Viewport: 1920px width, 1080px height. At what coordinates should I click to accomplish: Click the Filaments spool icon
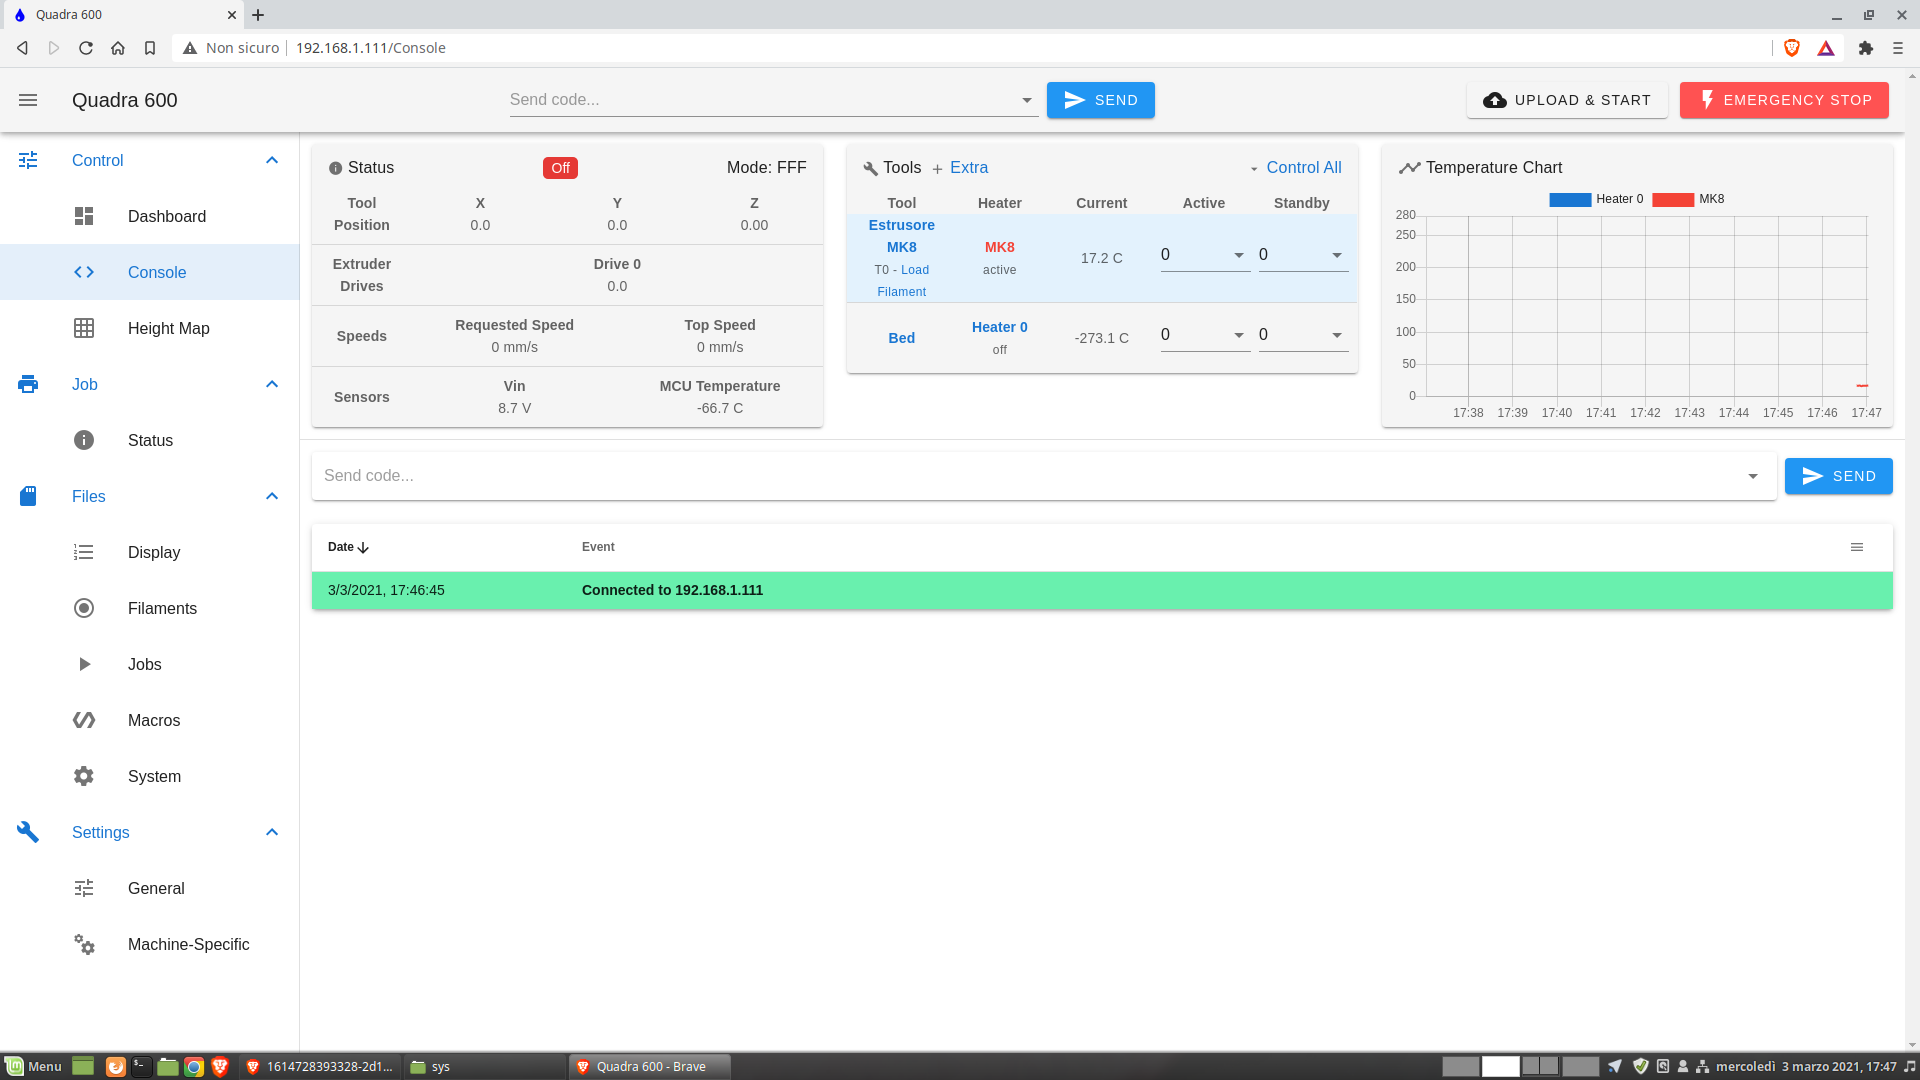[x=84, y=608]
